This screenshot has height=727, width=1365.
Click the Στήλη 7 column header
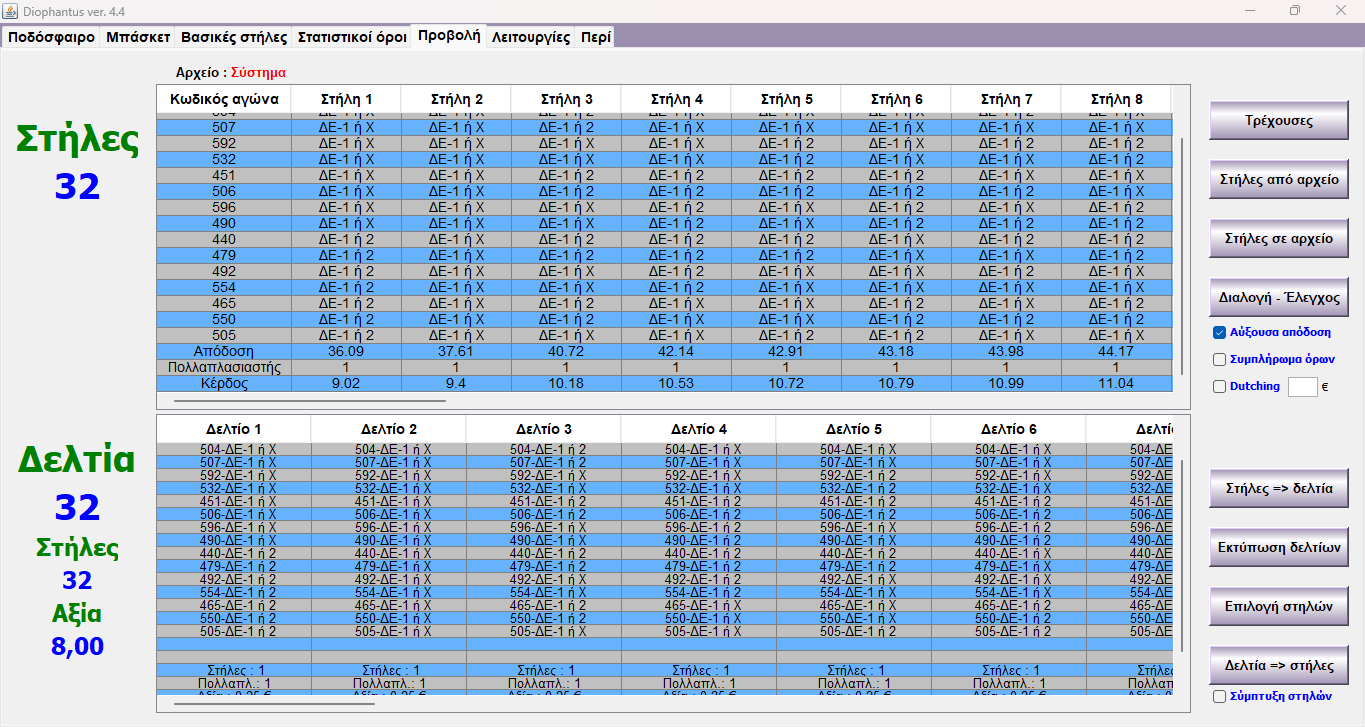point(1006,100)
